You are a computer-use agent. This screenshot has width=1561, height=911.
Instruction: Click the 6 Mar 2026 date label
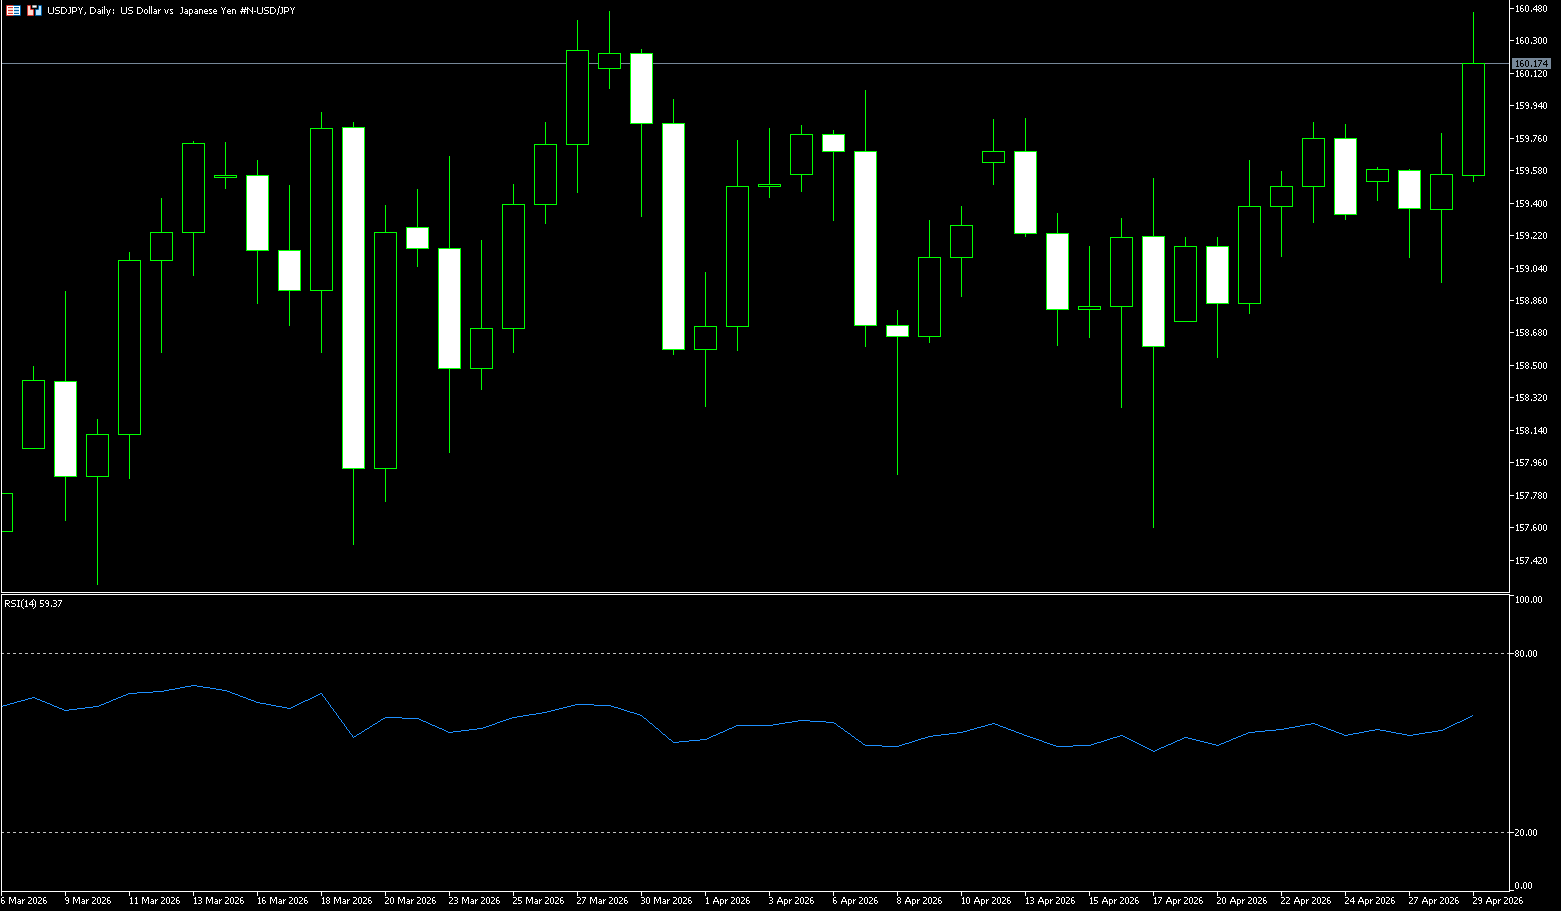tap(24, 901)
